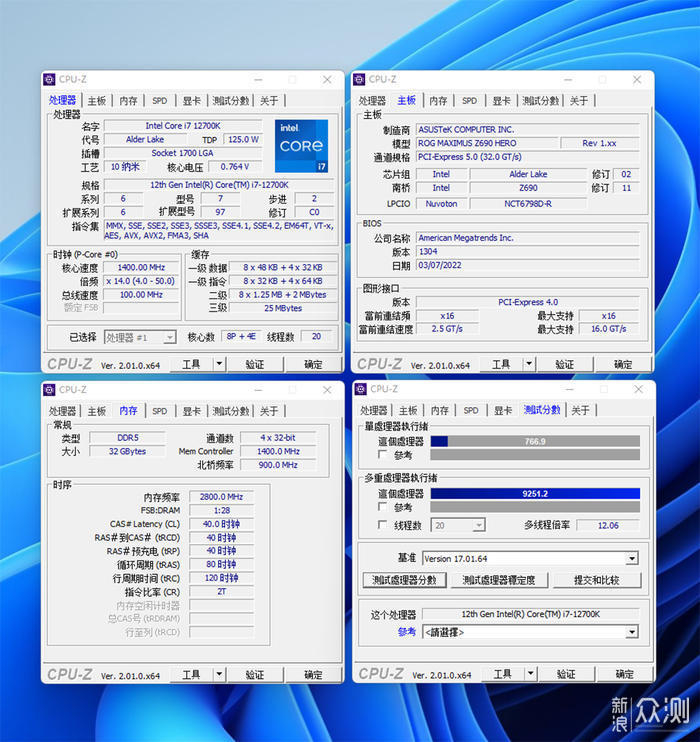Screen dimensions: 700x742
Task: Close the memory tab CPU-Z window
Action: pos(327,390)
